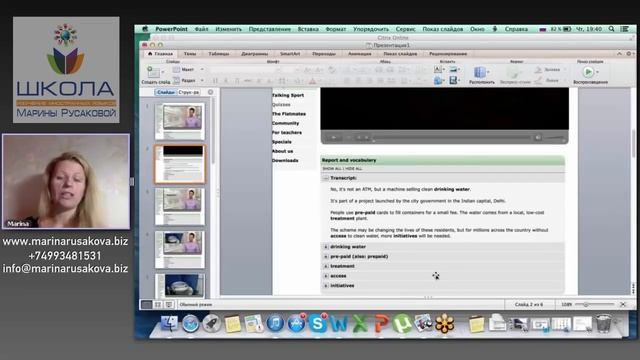Image resolution: width=640 pixels, height=360 pixels.
Task: Switch to normal view icon in status bar
Action: (x=146, y=304)
